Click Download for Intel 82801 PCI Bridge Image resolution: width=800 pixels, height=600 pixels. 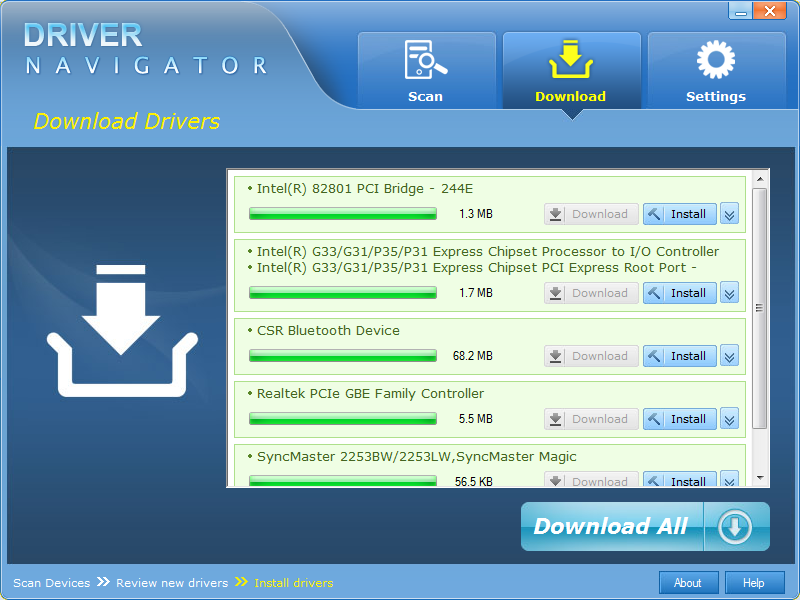click(591, 214)
